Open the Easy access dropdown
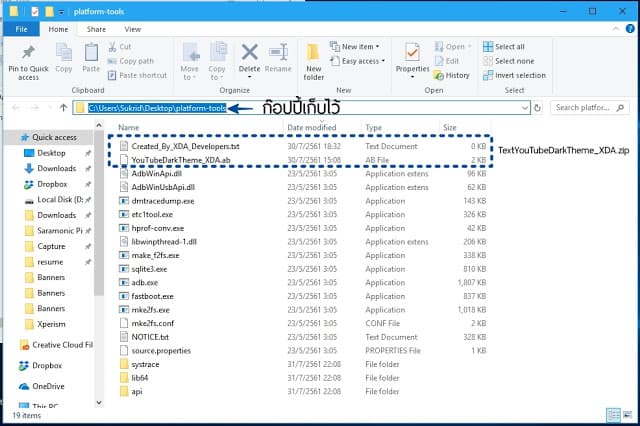640x426 pixels. [358, 61]
